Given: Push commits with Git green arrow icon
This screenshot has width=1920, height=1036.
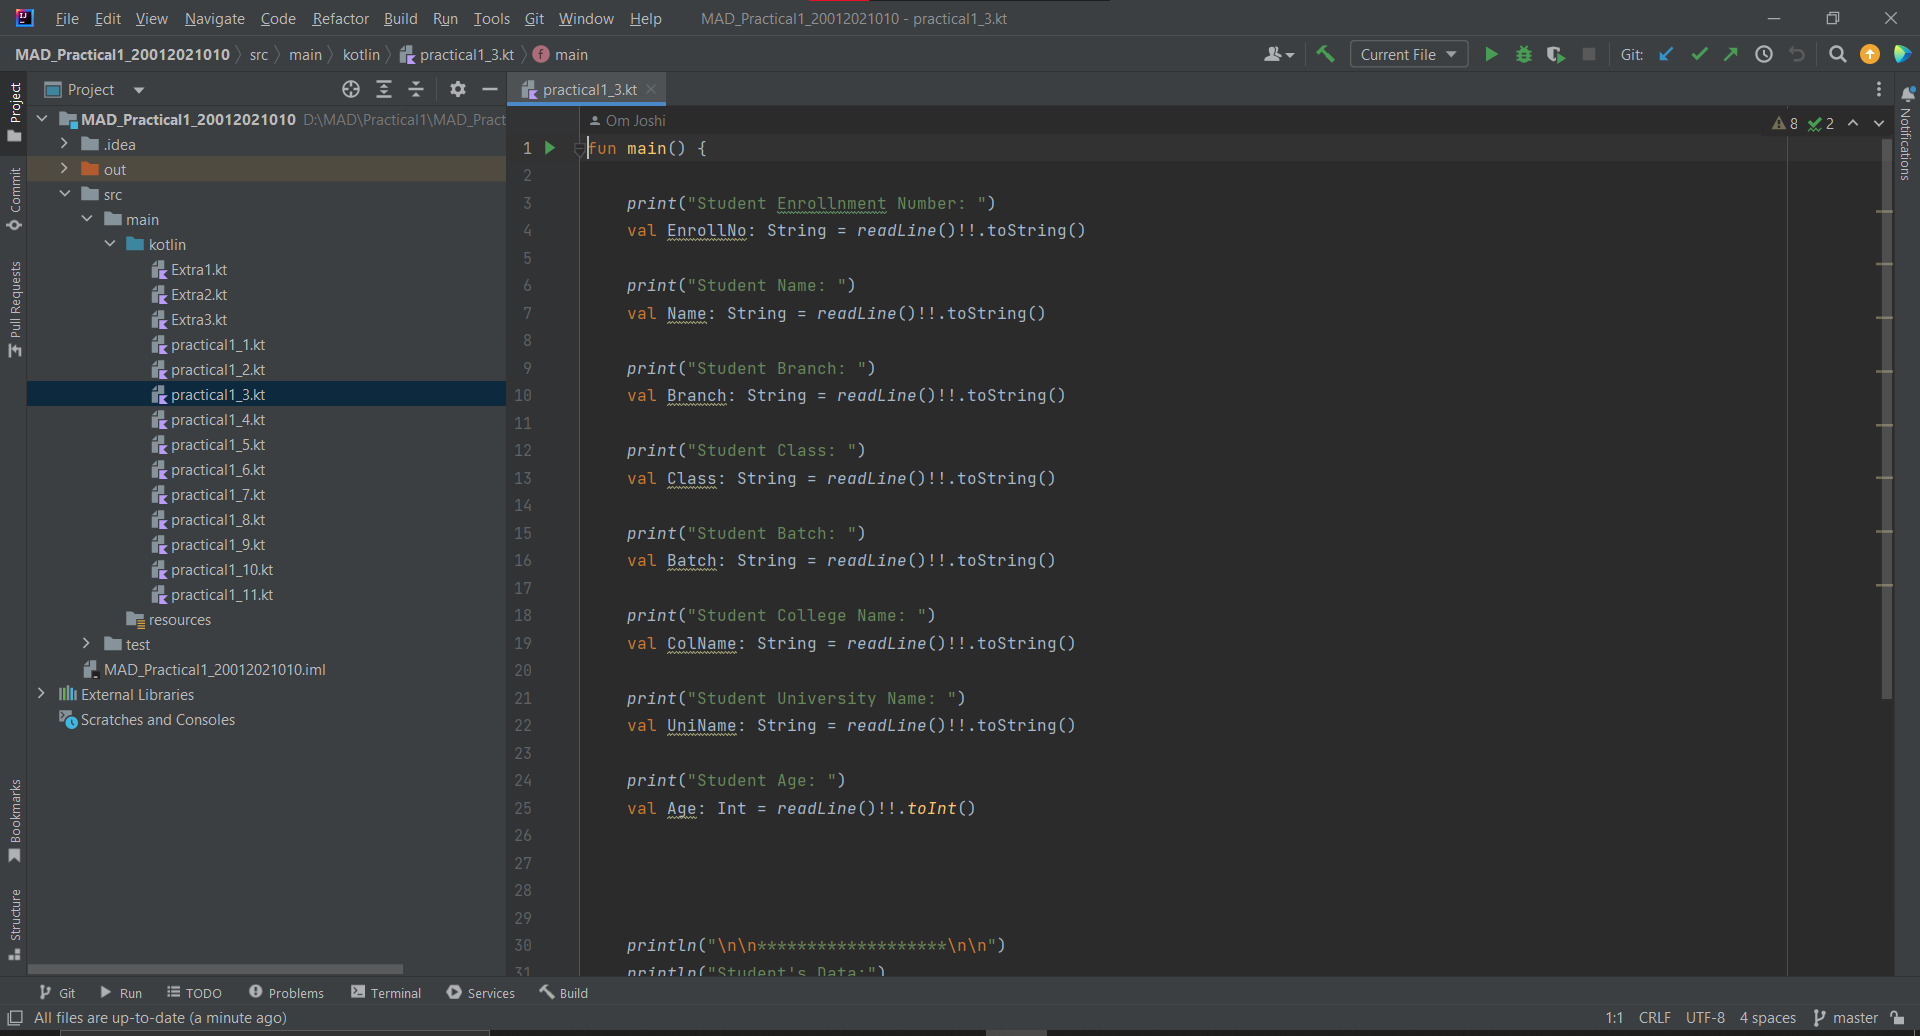Looking at the screenshot, I should (x=1731, y=55).
